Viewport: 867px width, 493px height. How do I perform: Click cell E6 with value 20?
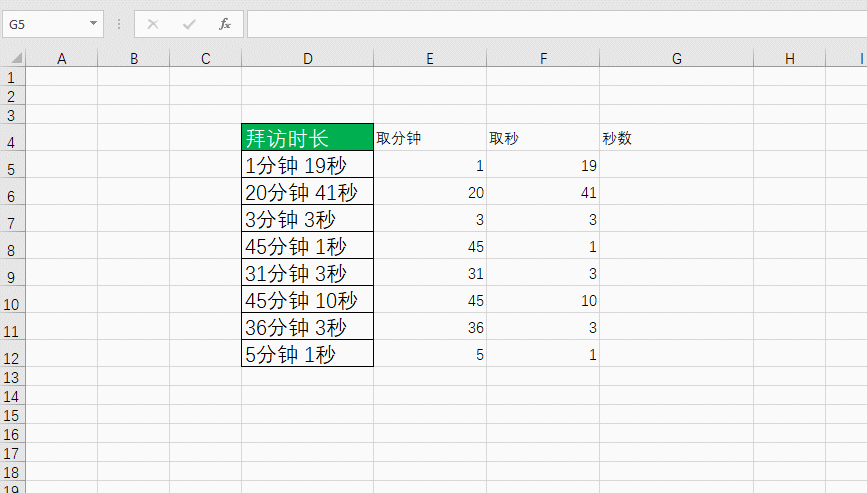tap(430, 192)
